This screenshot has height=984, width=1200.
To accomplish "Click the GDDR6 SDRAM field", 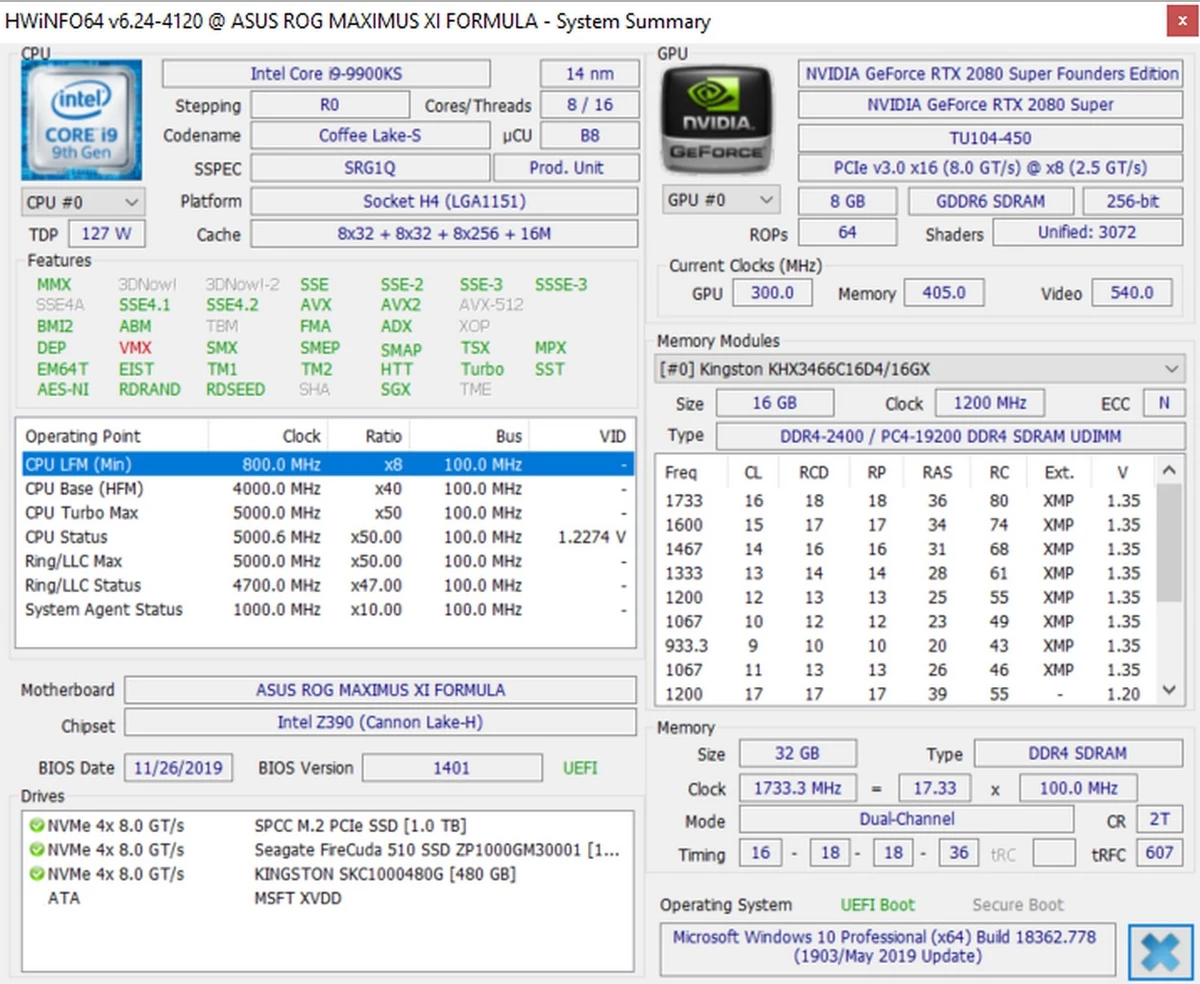I will [x=990, y=201].
